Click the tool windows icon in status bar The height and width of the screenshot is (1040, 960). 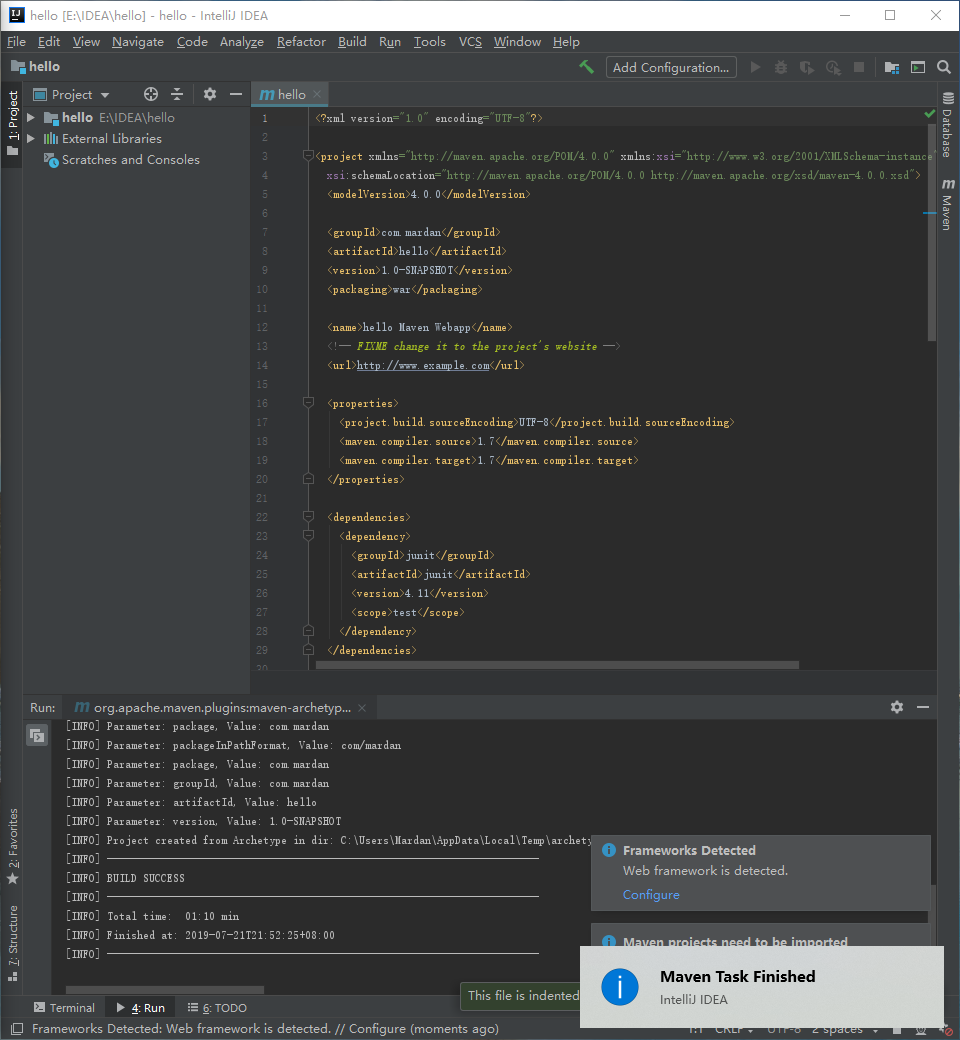(x=17, y=1029)
